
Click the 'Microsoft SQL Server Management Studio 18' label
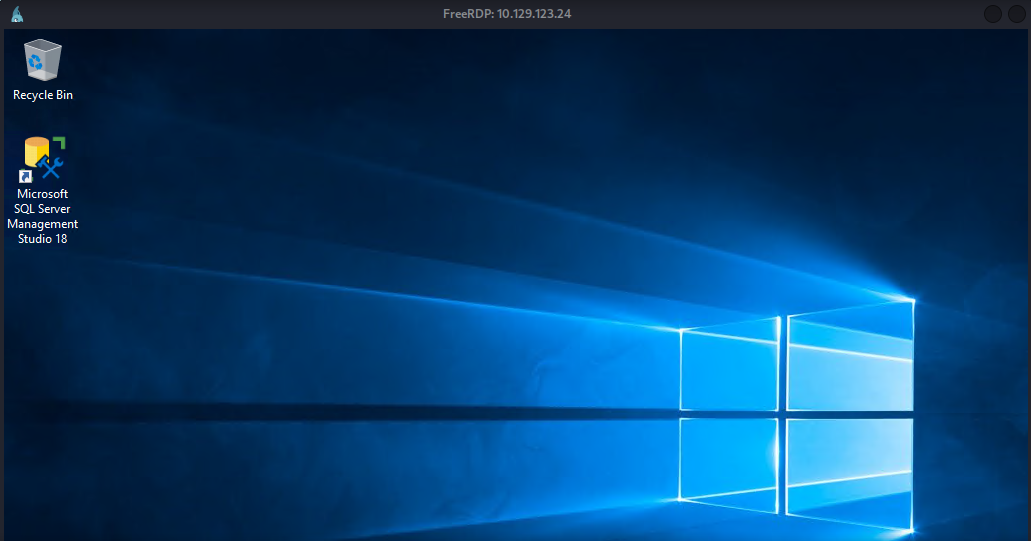(43, 216)
